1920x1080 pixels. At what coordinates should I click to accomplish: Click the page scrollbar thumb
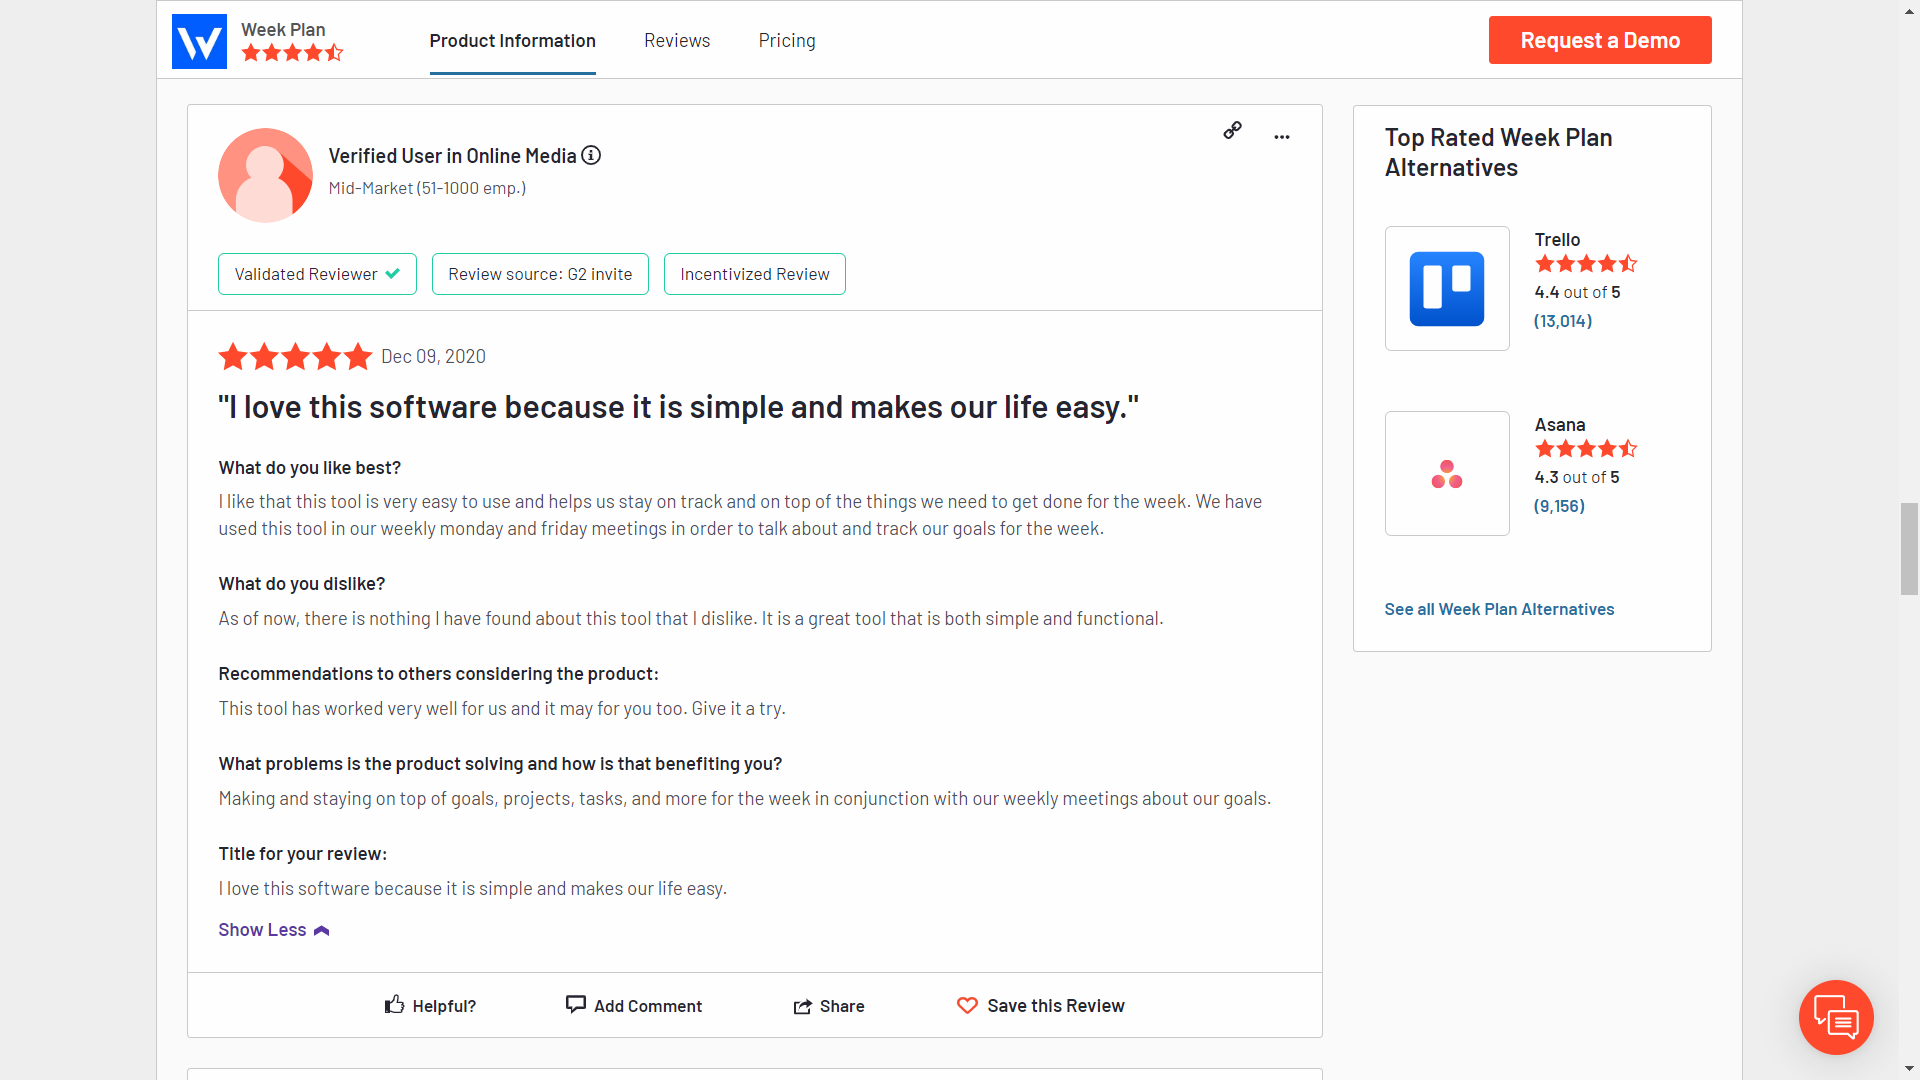(1909, 549)
